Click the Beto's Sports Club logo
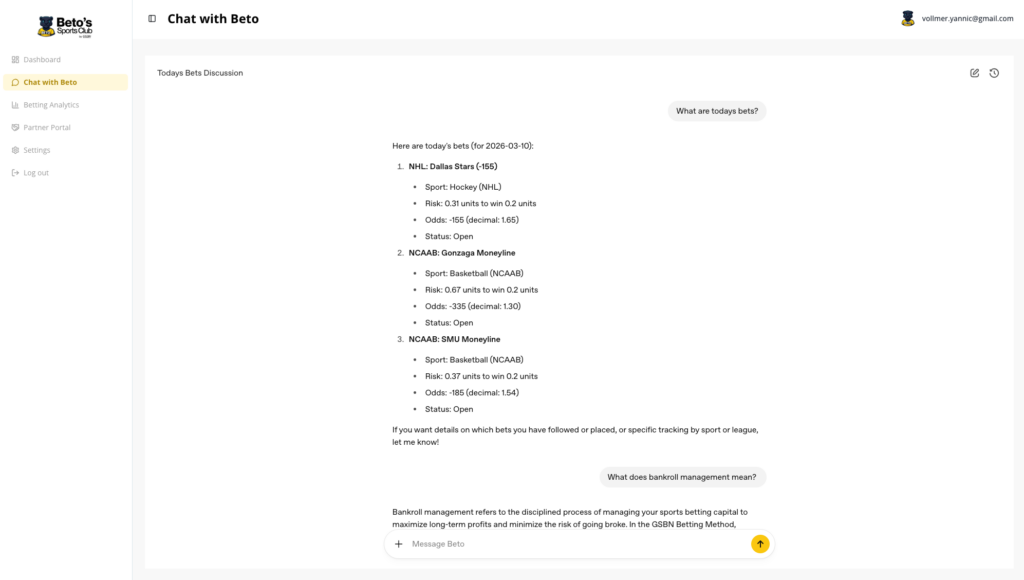 pos(65,26)
